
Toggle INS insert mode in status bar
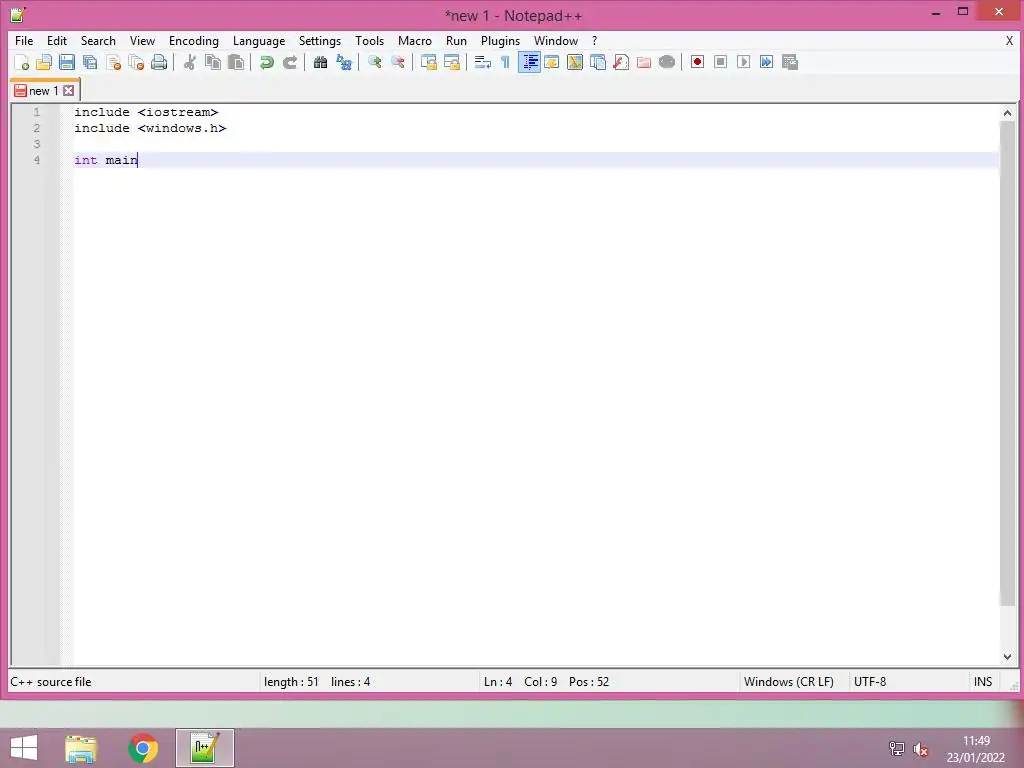[983, 682]
